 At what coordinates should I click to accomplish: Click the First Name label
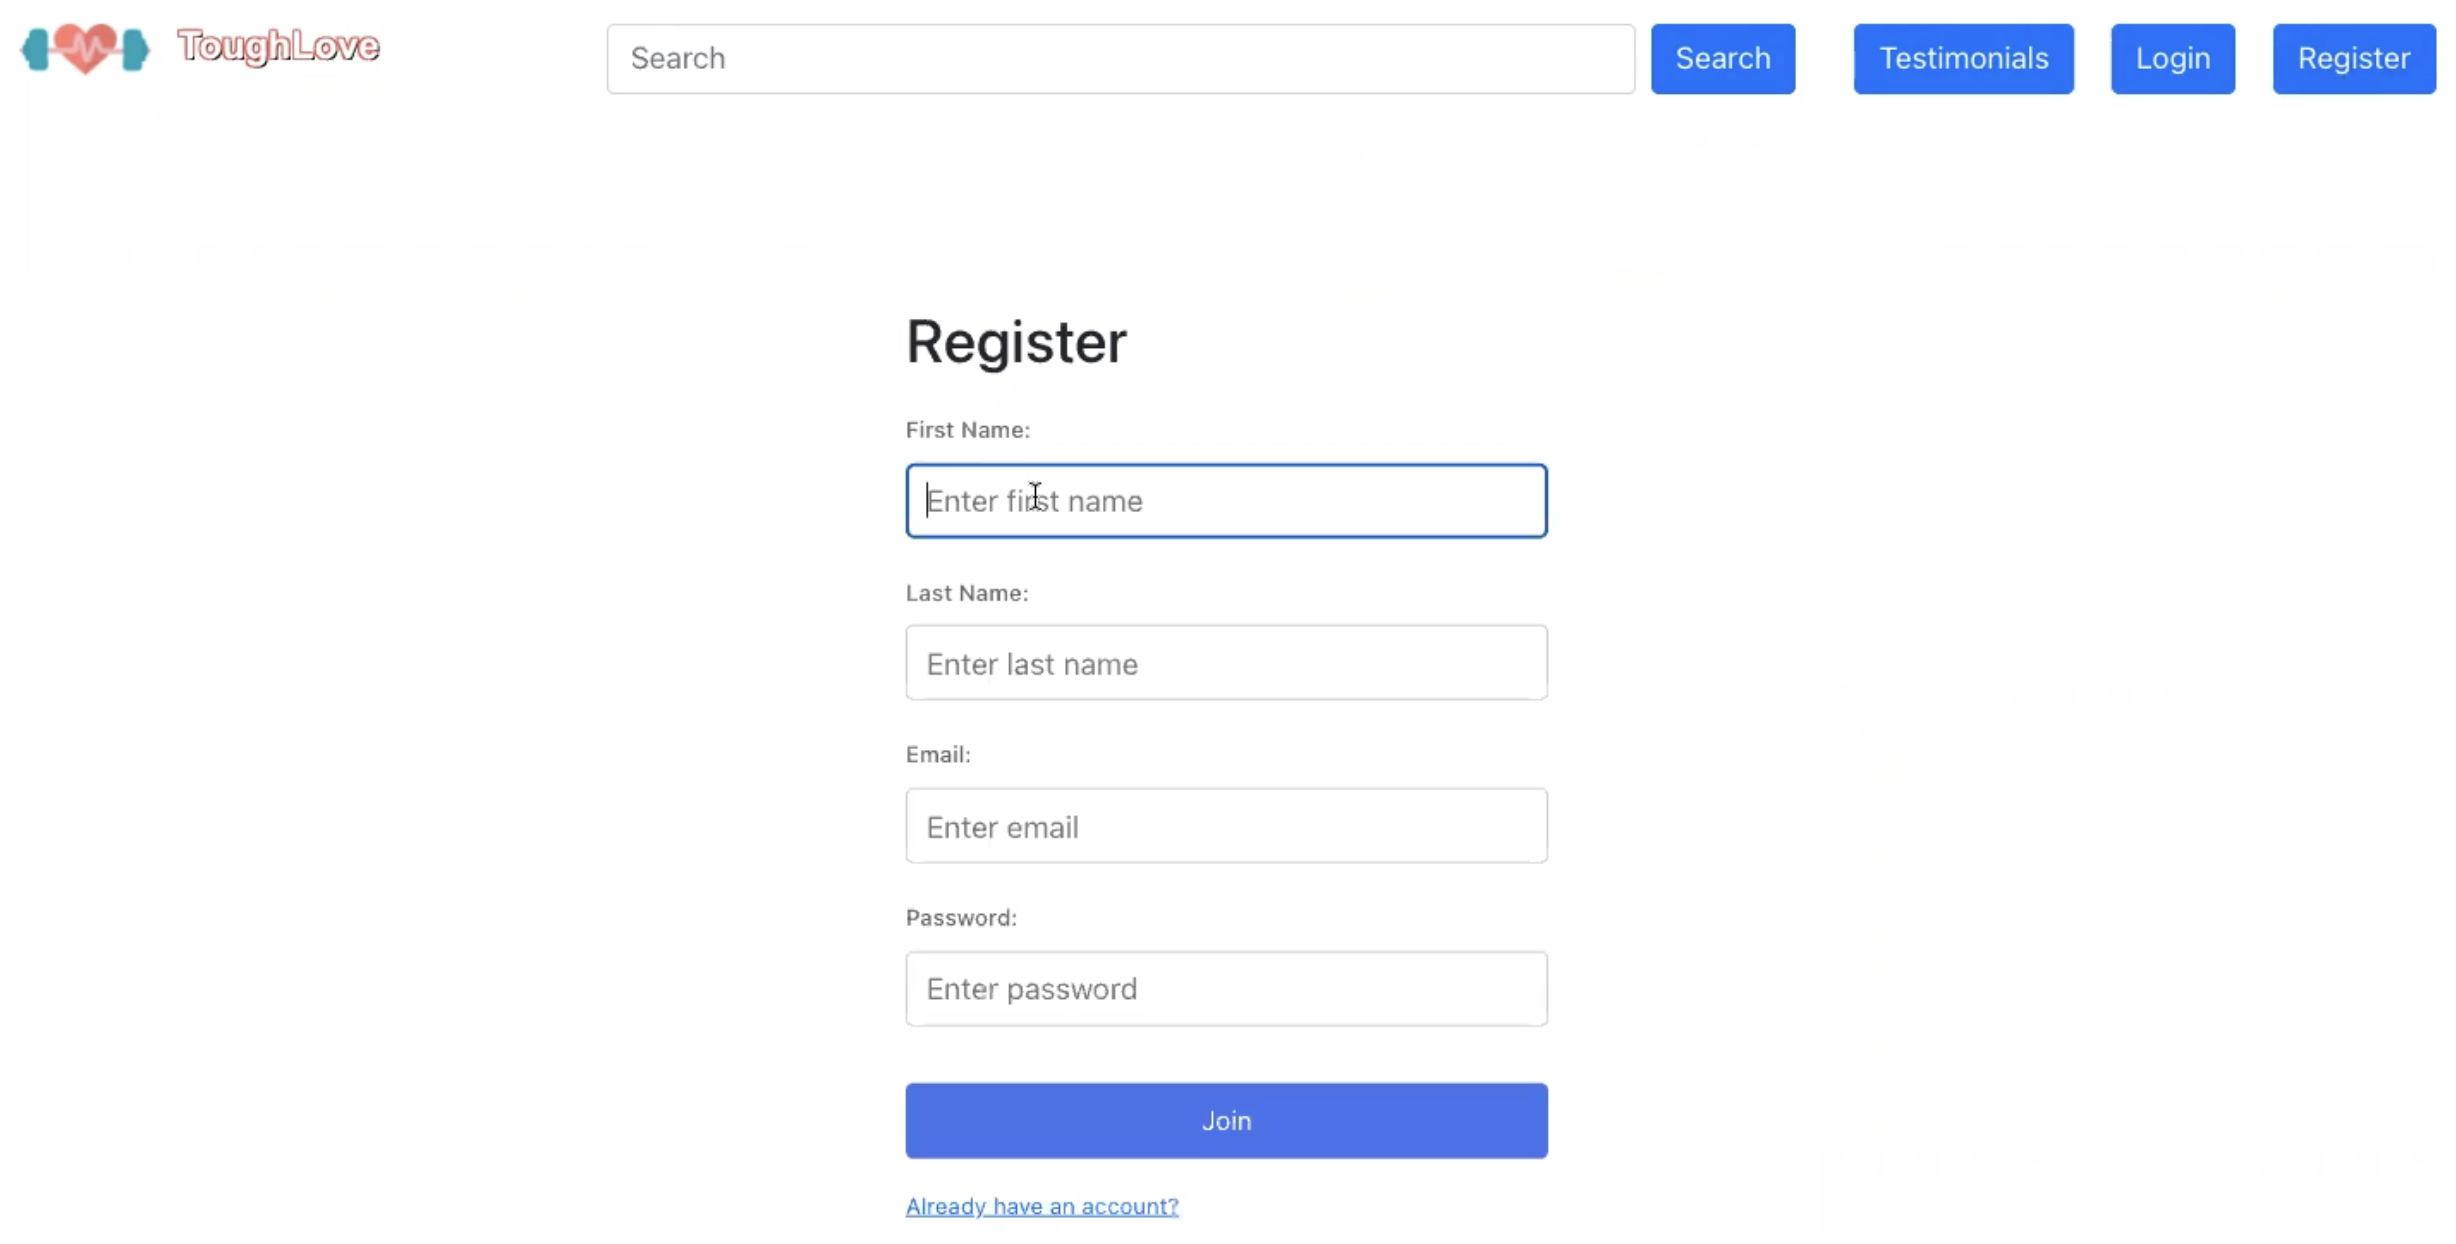[x=967, y=430]
